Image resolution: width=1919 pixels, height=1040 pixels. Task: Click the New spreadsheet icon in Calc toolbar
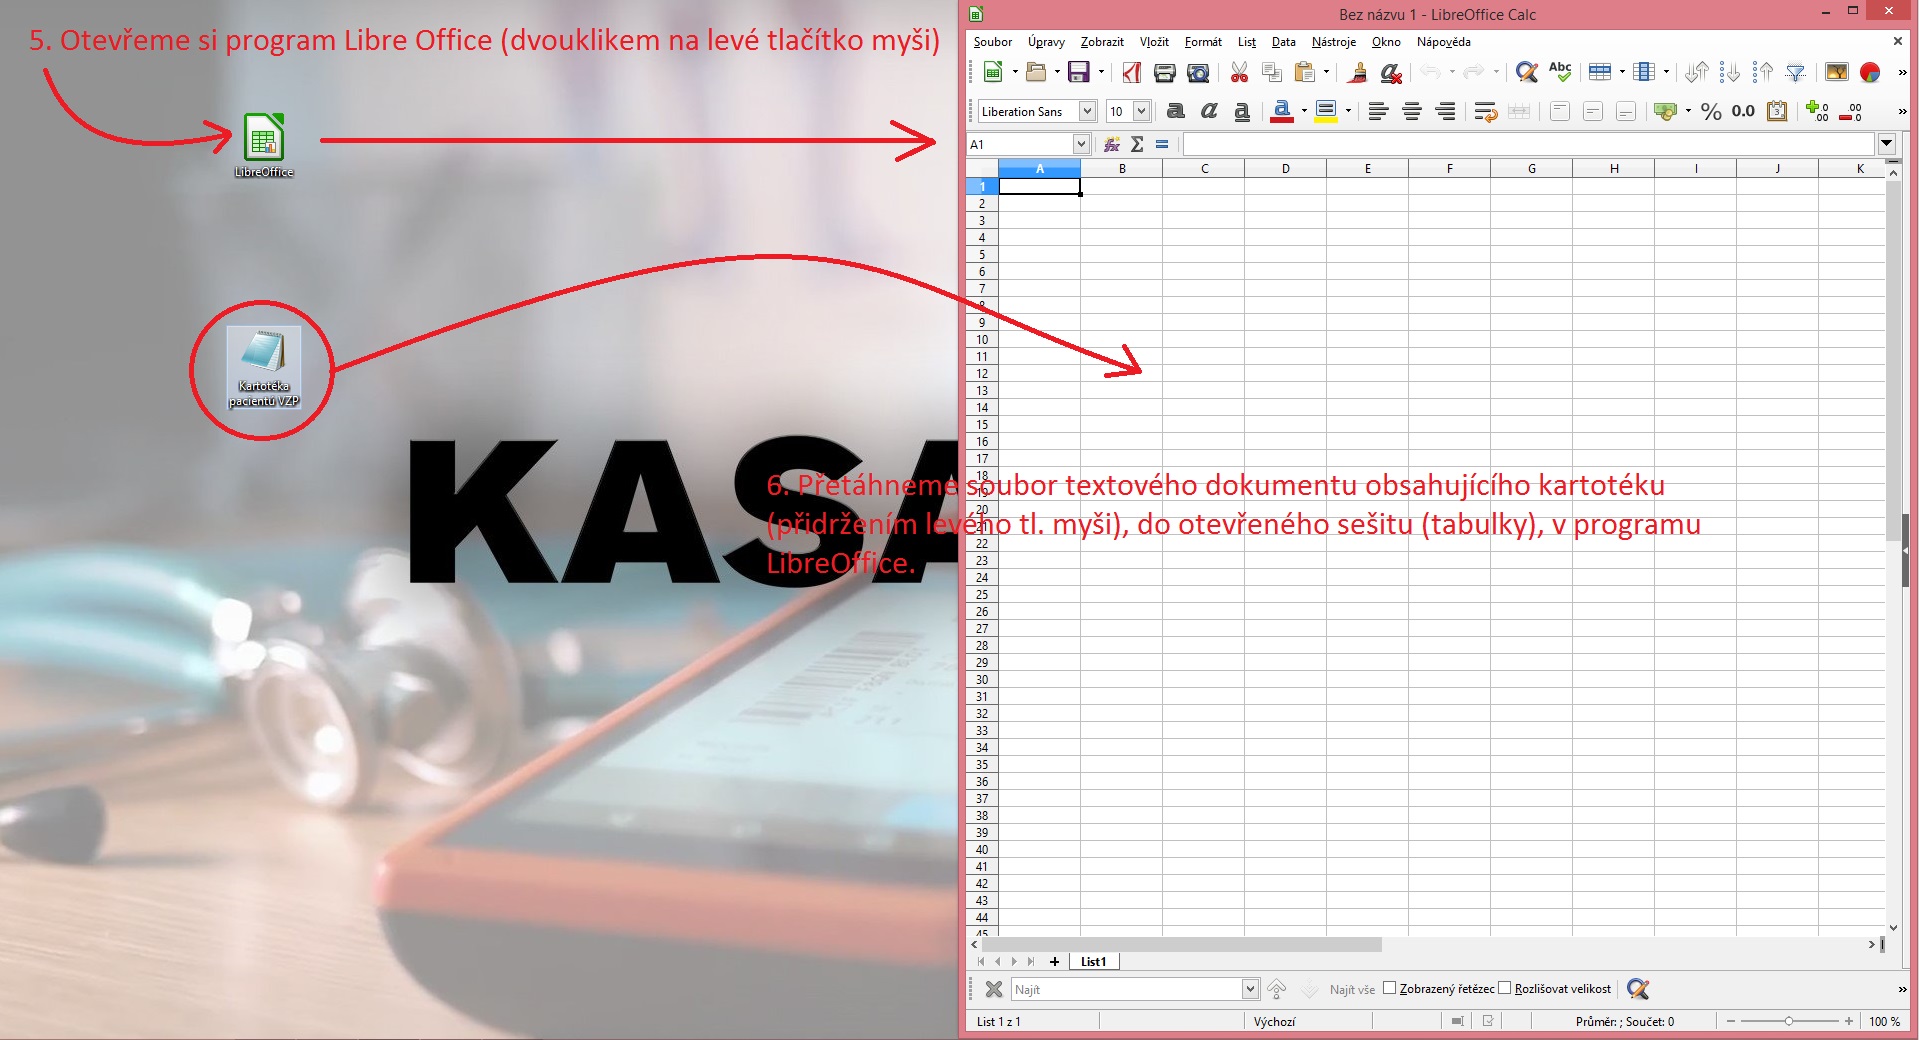click(993, 72)
